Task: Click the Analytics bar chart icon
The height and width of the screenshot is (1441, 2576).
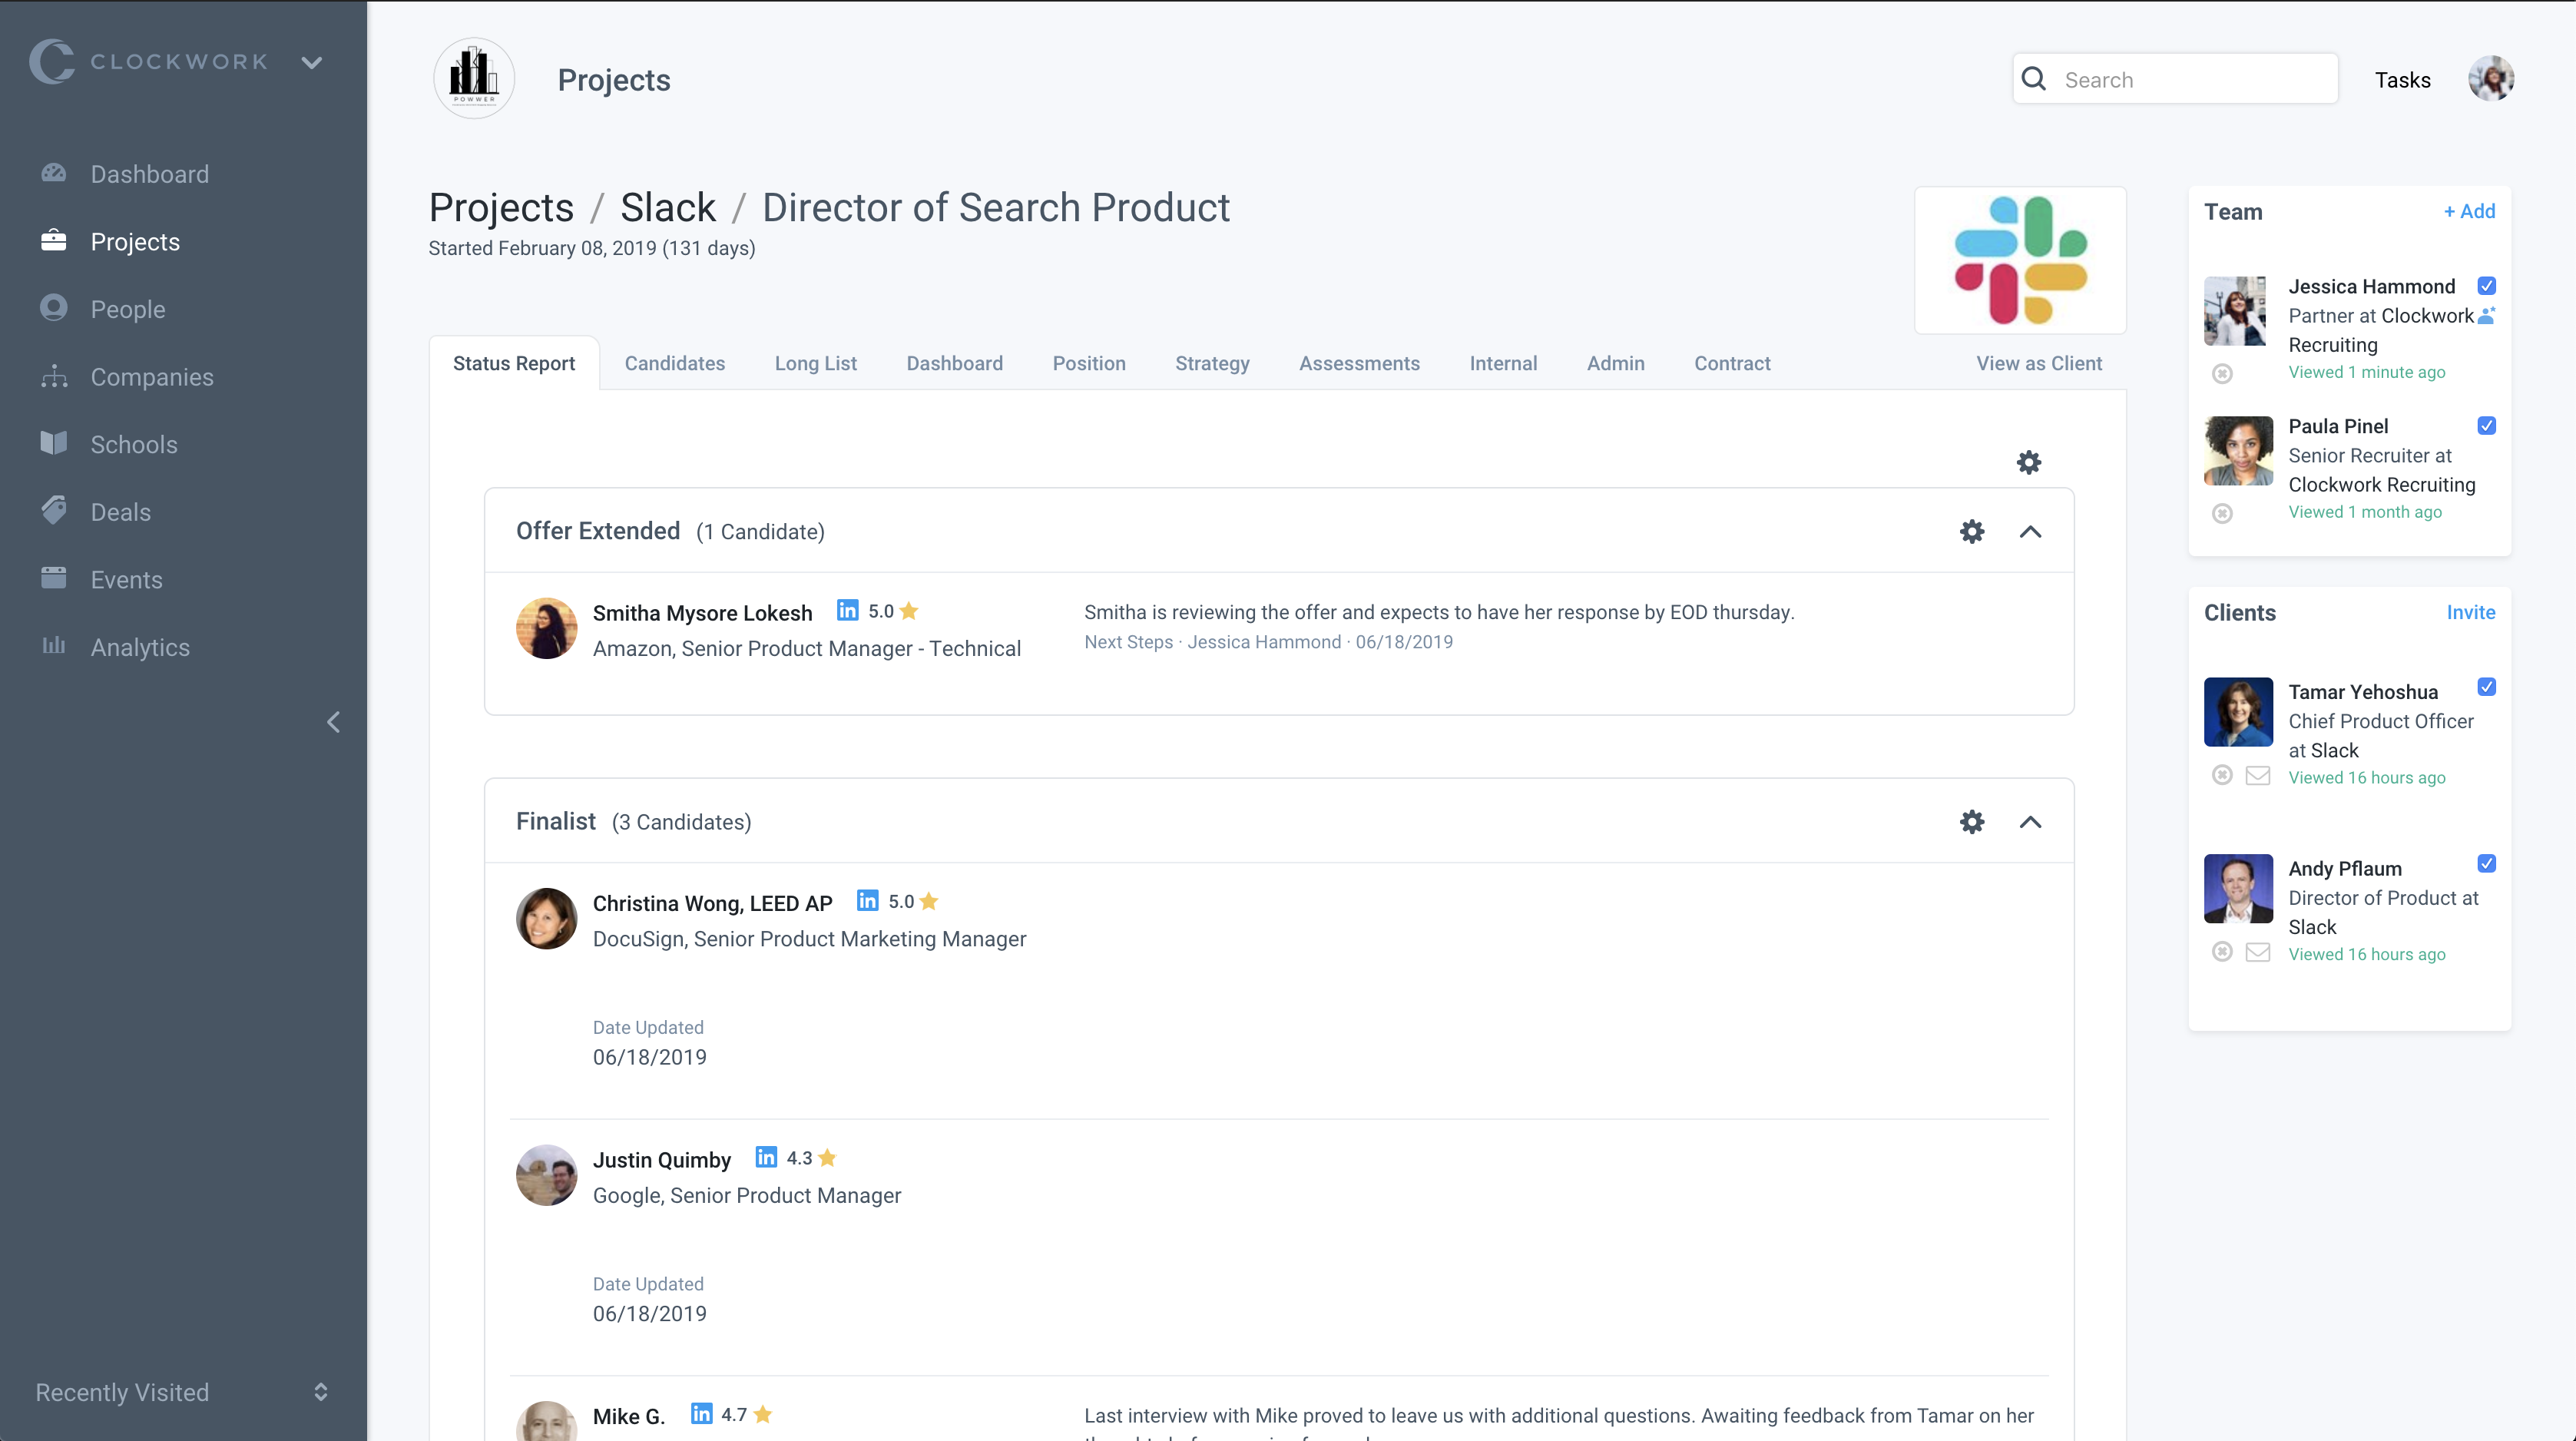Action: [54, 646]
